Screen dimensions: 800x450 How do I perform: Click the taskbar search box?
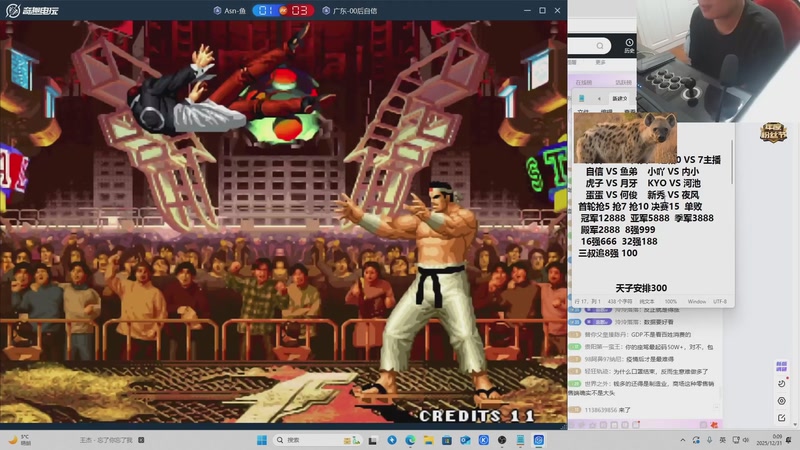pyautogui.click(x=316, y=440)
